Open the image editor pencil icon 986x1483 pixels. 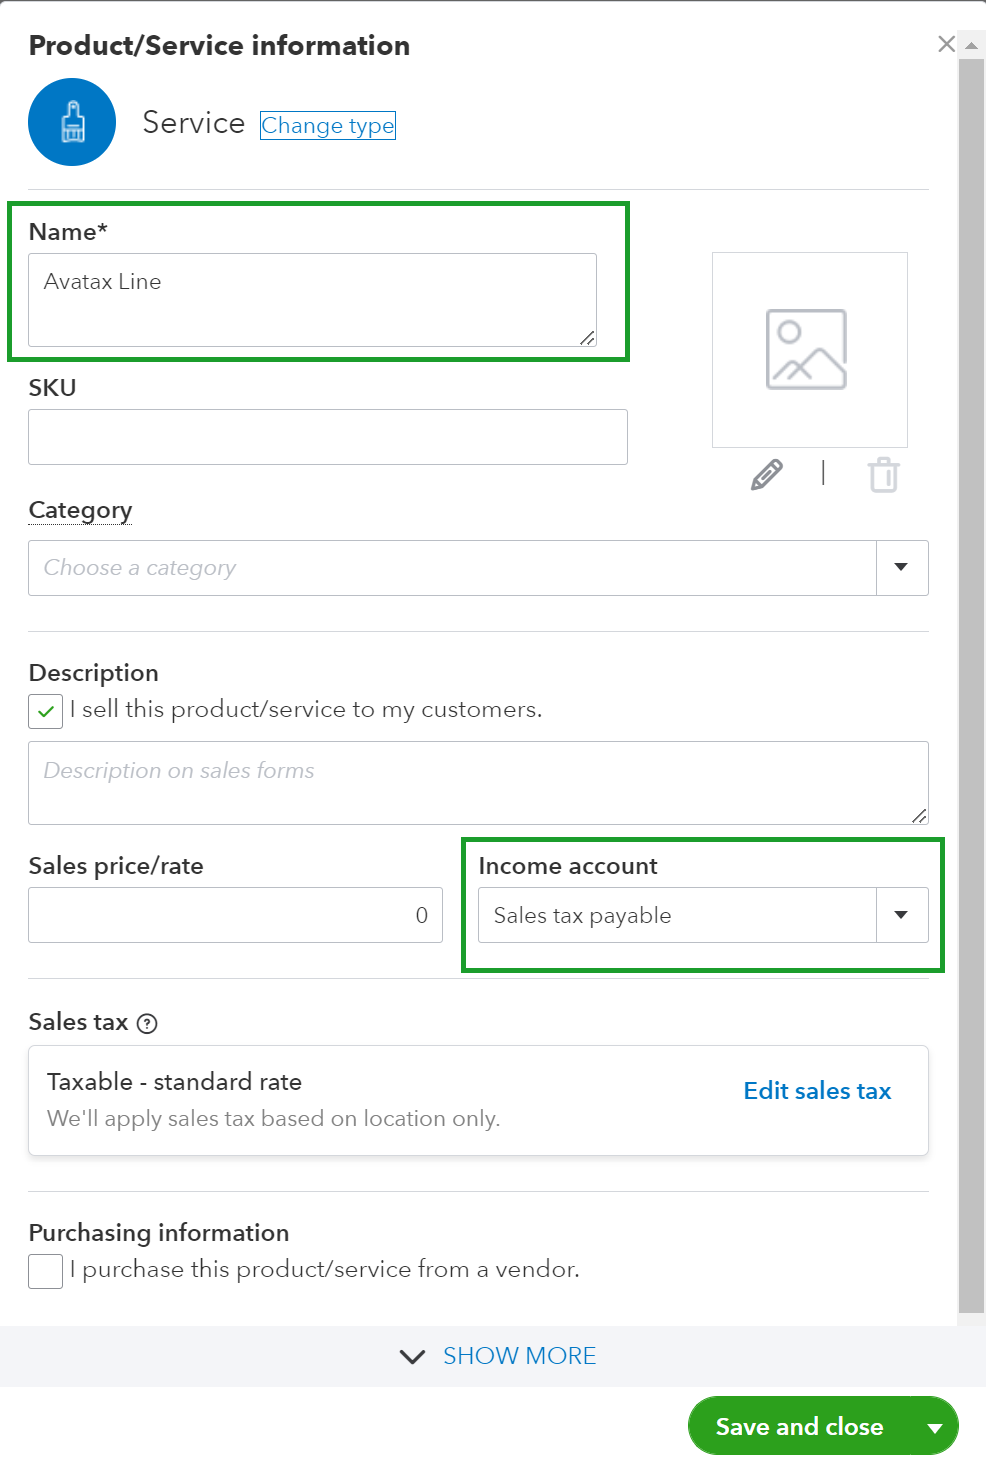coord(765,474)
